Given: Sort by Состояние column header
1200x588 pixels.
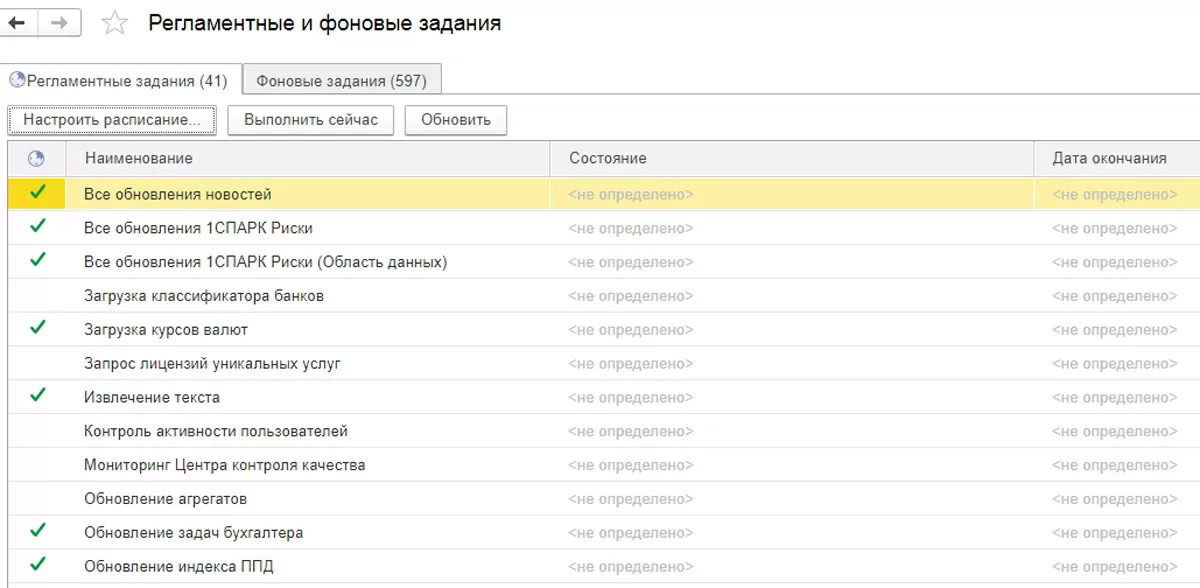Looking at the screenshot, I should click(792, 158).
